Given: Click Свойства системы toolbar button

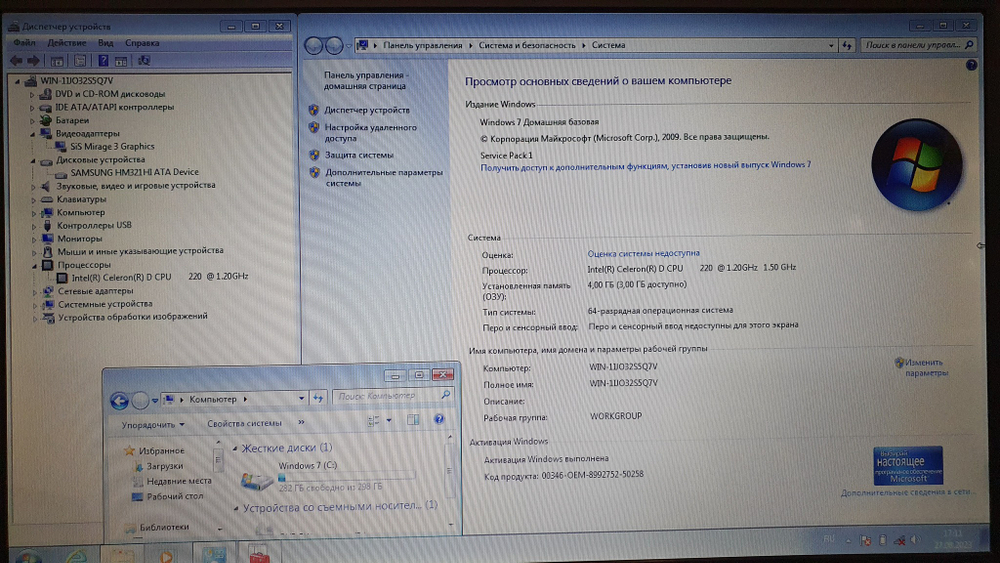Looking at the screenshot, I should pyautogui.click(x=244, y=423).
